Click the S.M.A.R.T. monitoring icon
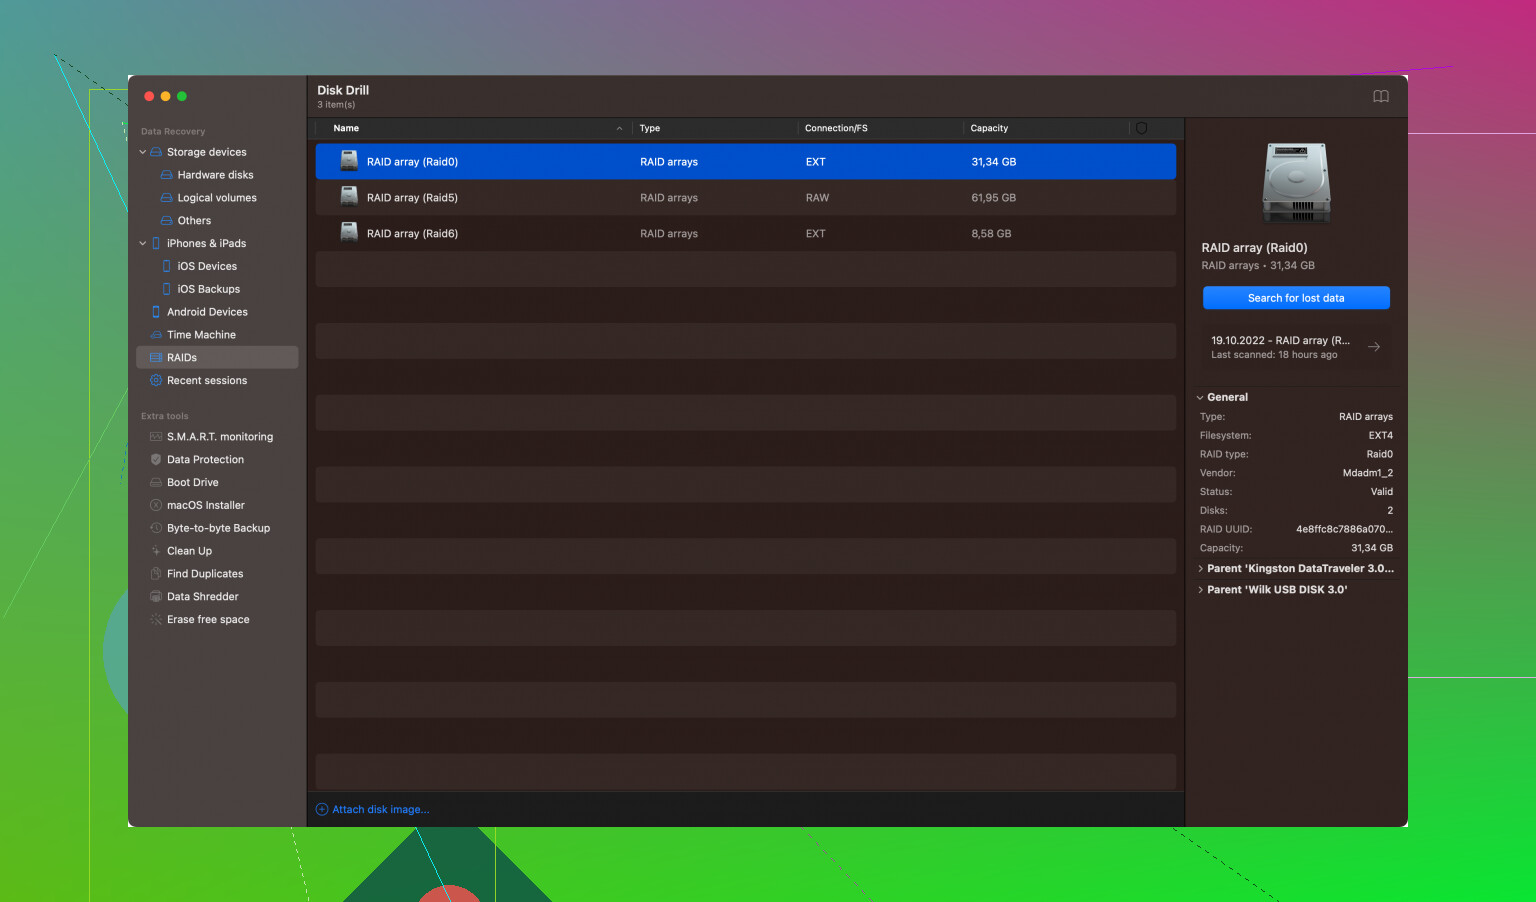1536x902 pixels. [x=156, y=437]
